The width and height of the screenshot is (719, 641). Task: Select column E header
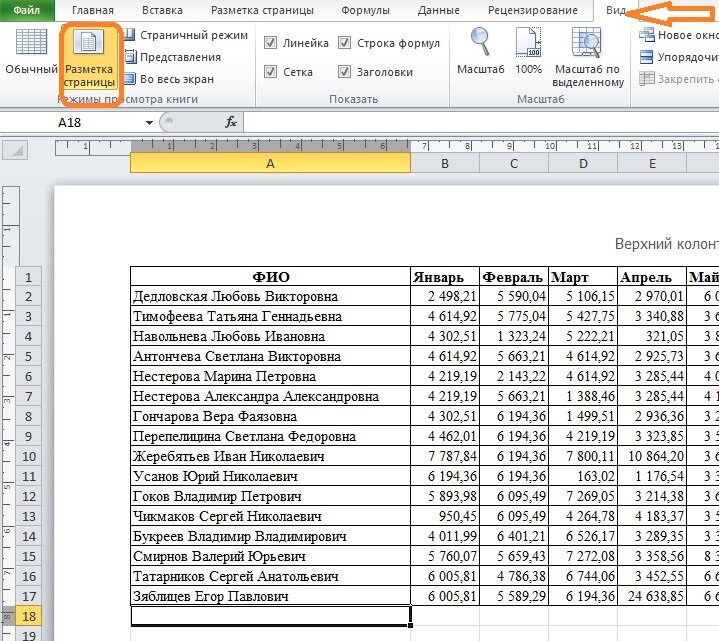652,164
